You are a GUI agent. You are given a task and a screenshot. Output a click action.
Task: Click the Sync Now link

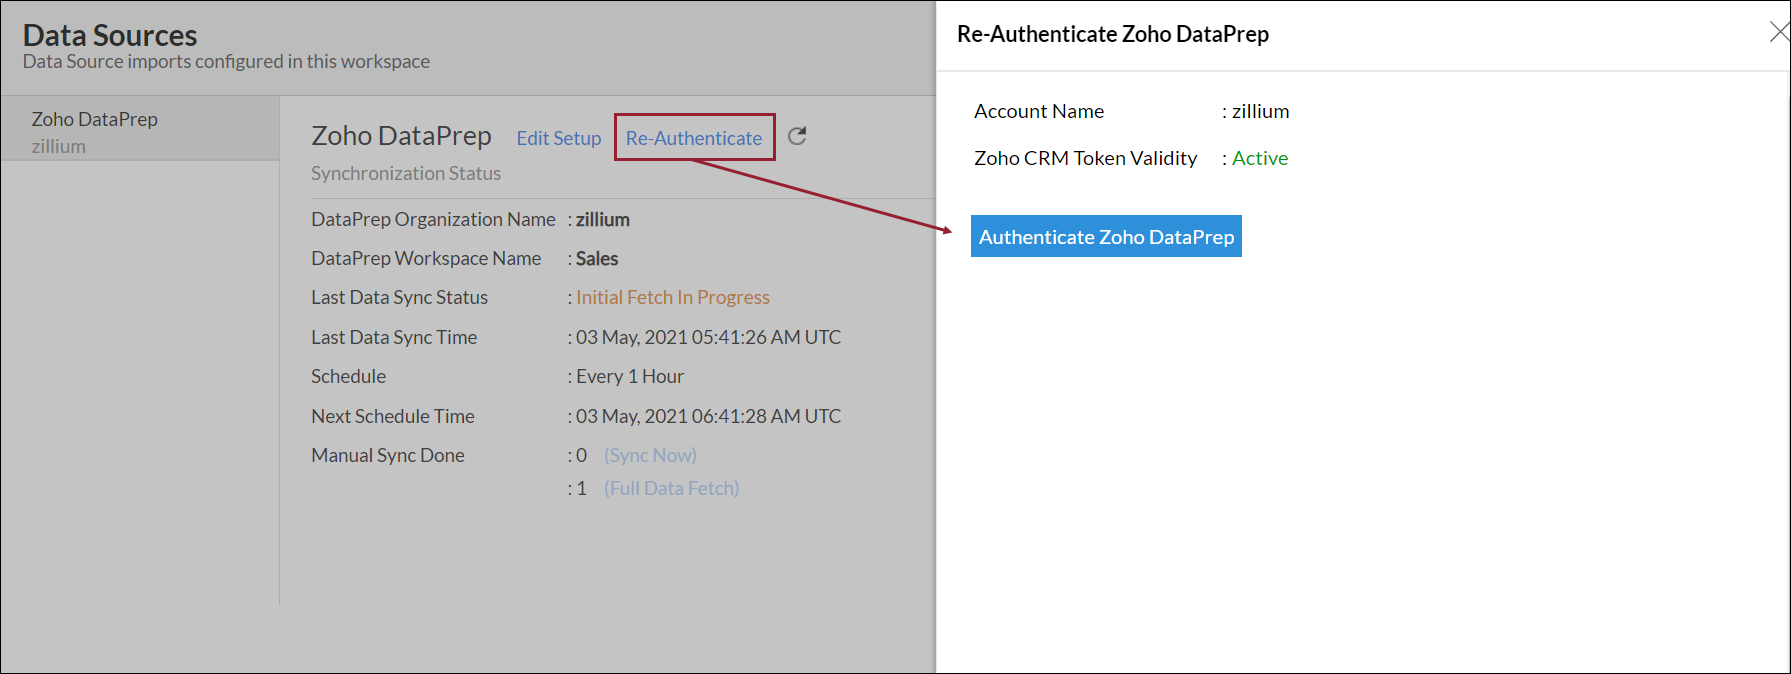pos(650,455)
